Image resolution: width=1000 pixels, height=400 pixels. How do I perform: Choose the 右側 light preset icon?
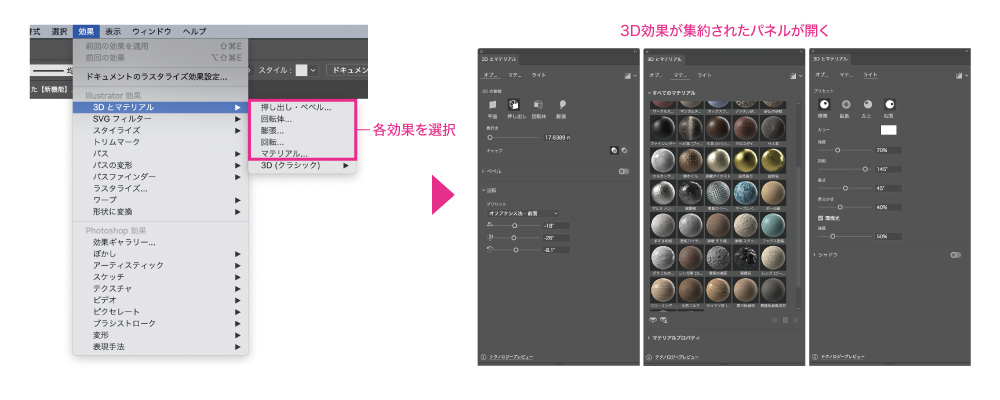pos(890,104)
